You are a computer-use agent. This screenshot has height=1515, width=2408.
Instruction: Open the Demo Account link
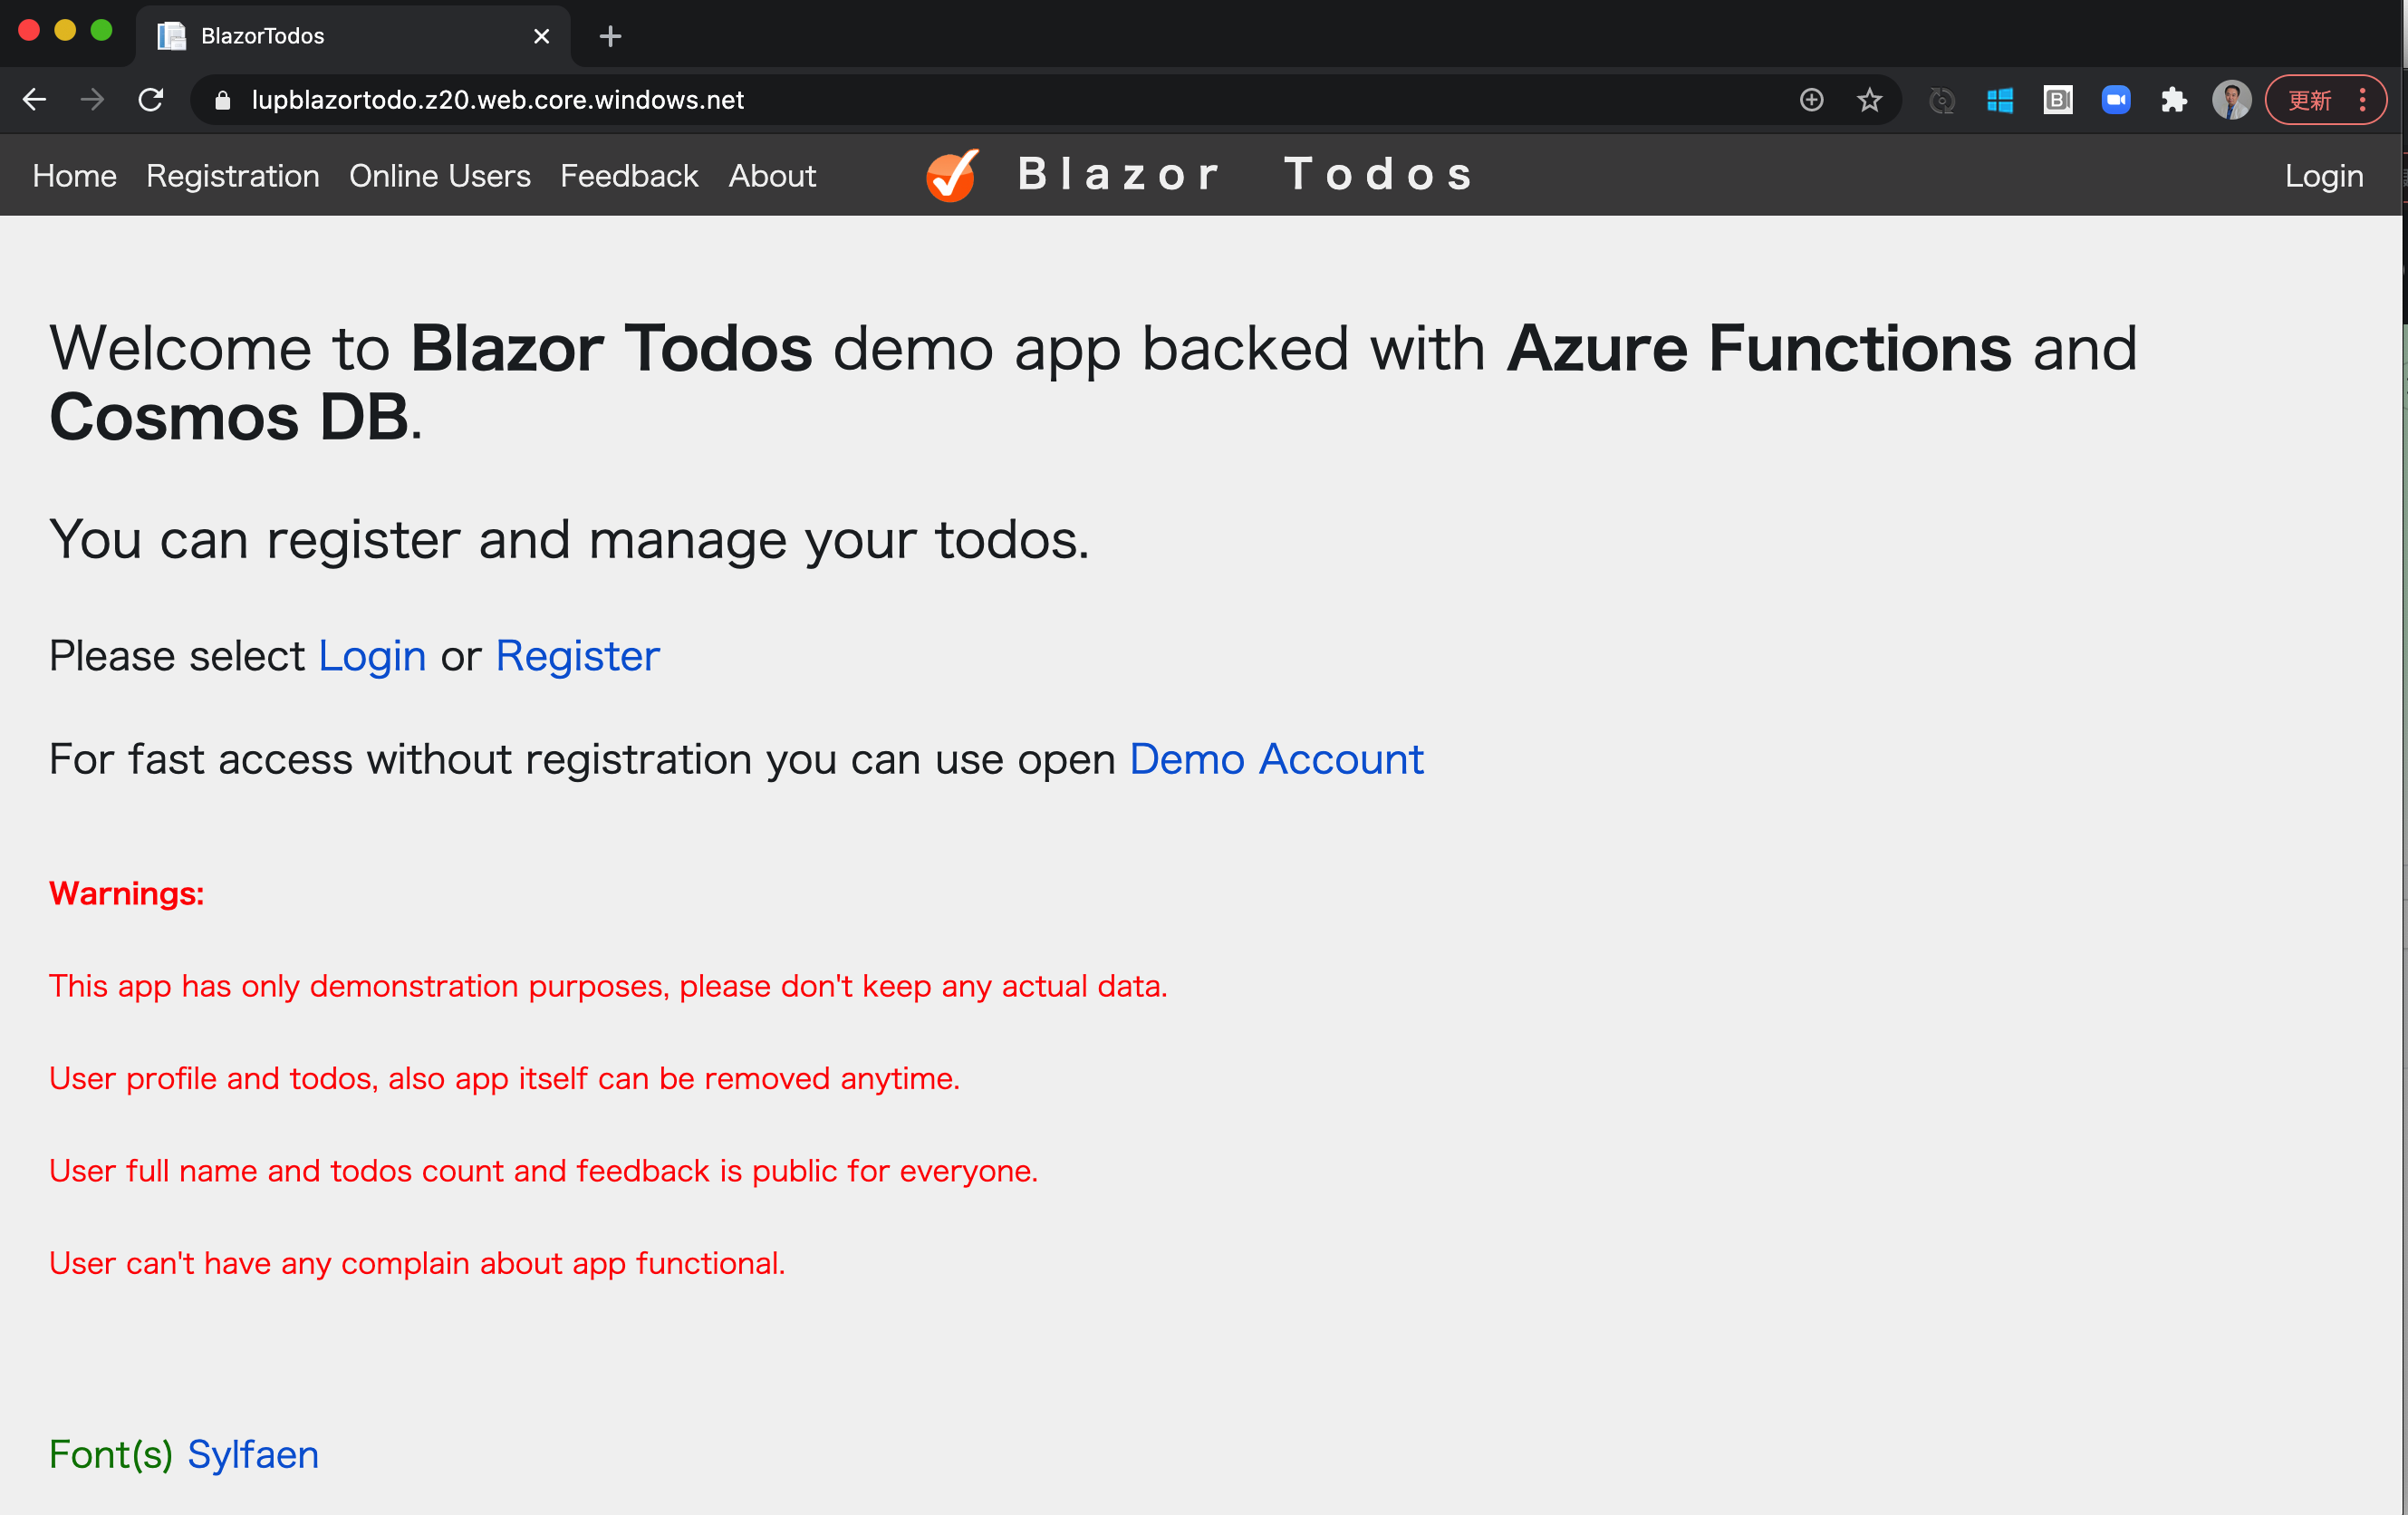click(x=1275, y=759)
